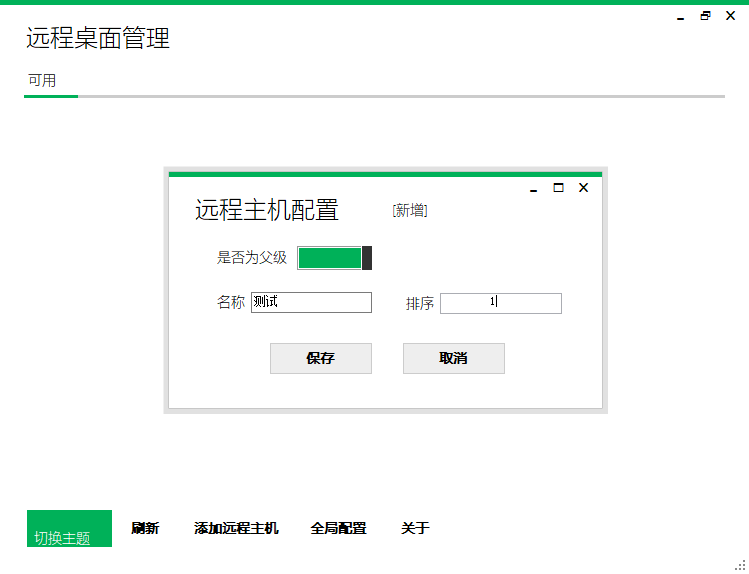Maximize the 远程主机配置 dialog
Viewport: 749px width, 574px height.
pyautogui.click(x=558, y=188)
